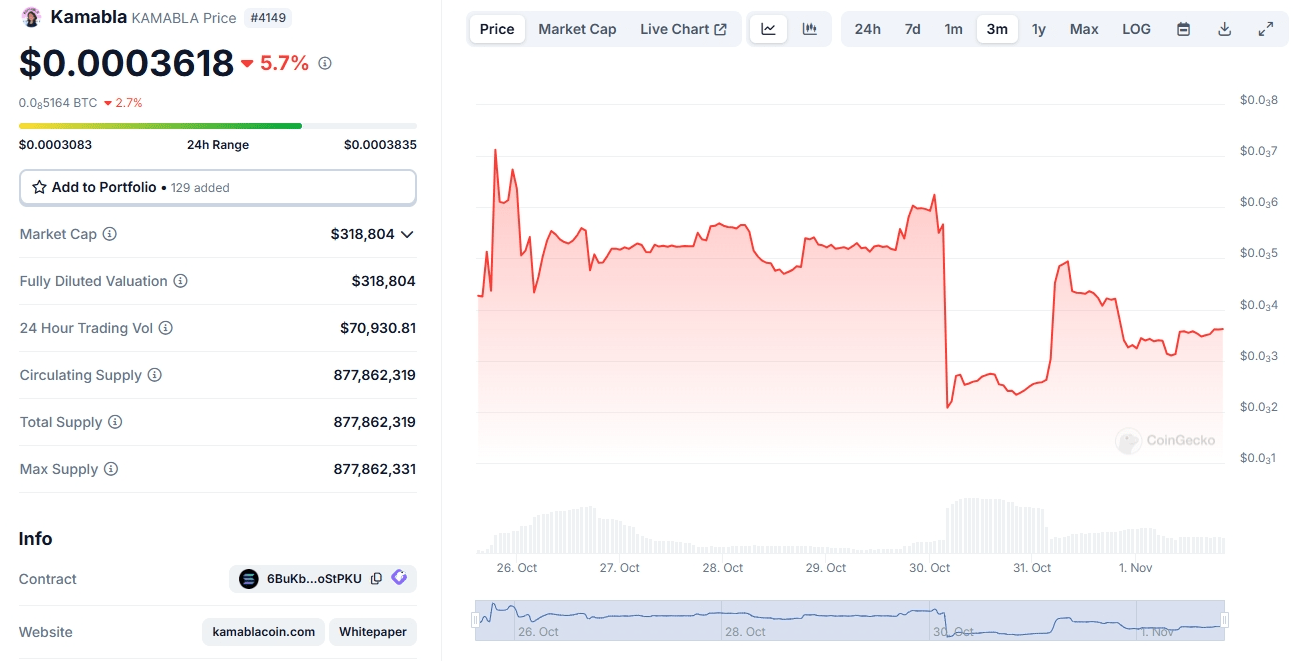Toggle LOG scale on chart
The image size is (1306, 661).
[1136, 29]
